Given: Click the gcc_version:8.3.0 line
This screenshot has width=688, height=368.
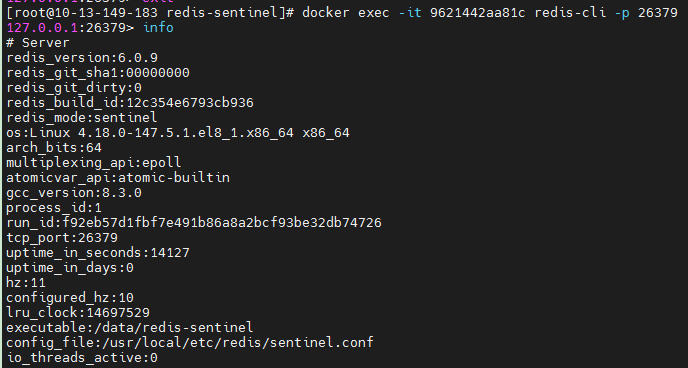Looking at the screenshot, I should (x=74, y=193).
